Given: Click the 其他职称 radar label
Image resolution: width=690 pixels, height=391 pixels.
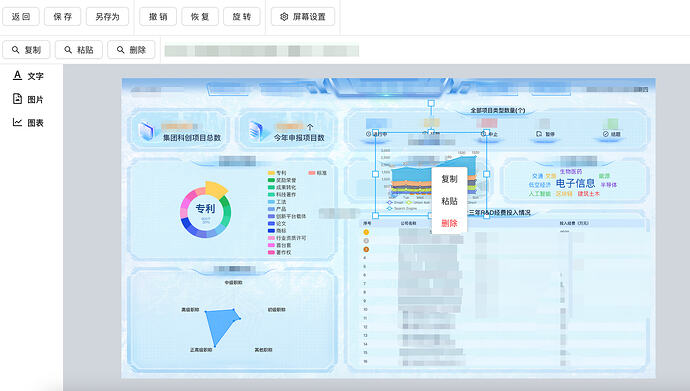Looking at the screenshot, I should coord(263,350).
